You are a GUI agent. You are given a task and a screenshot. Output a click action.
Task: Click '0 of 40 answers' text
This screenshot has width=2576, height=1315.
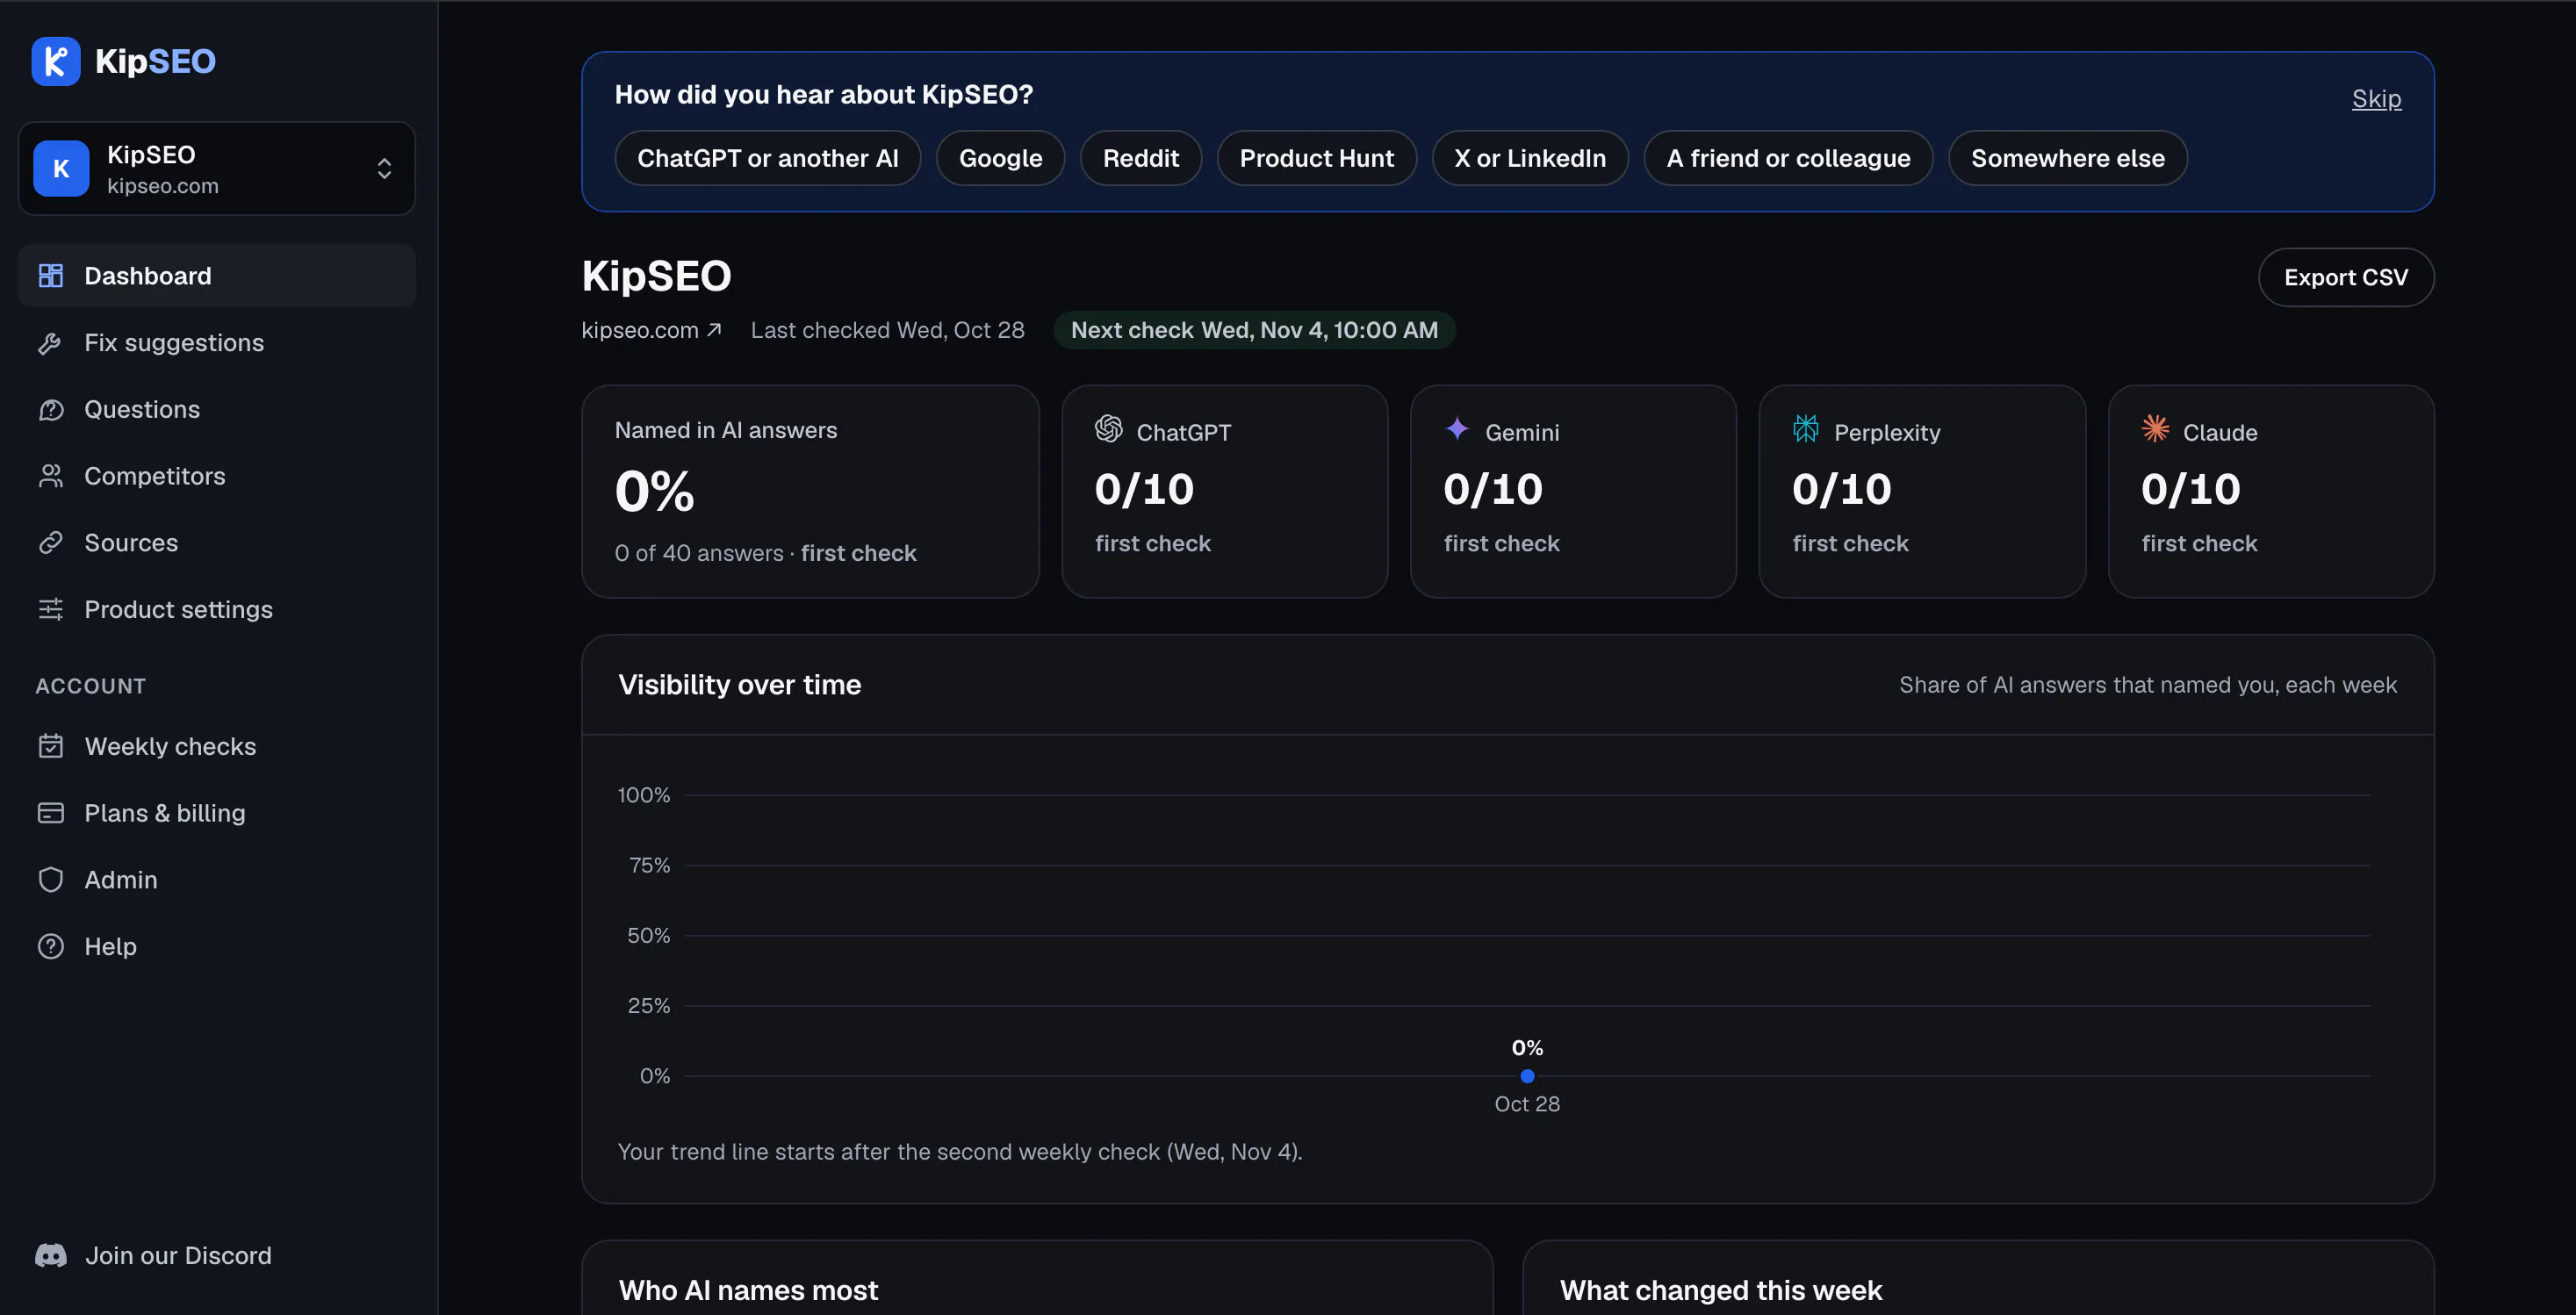(699, 553)
